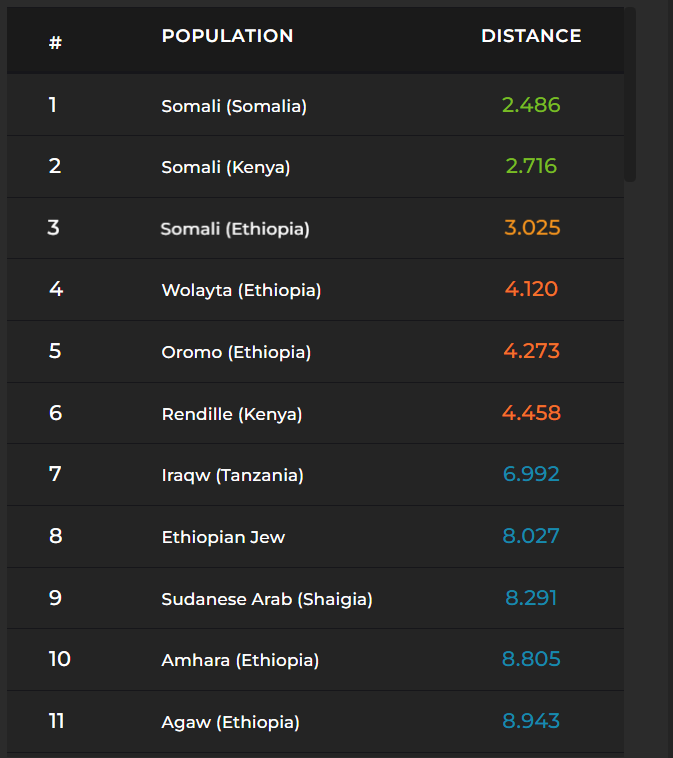
Task: Pick the Rendille (Kenya) entry
Action: coord(231,414)
